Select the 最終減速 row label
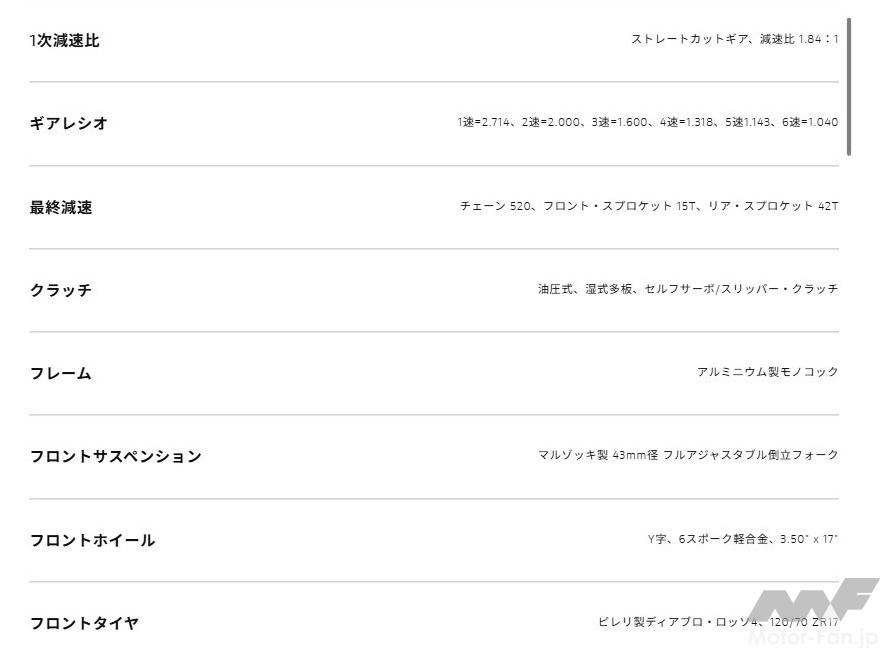The image size is (890, 658). click(61, 208)
